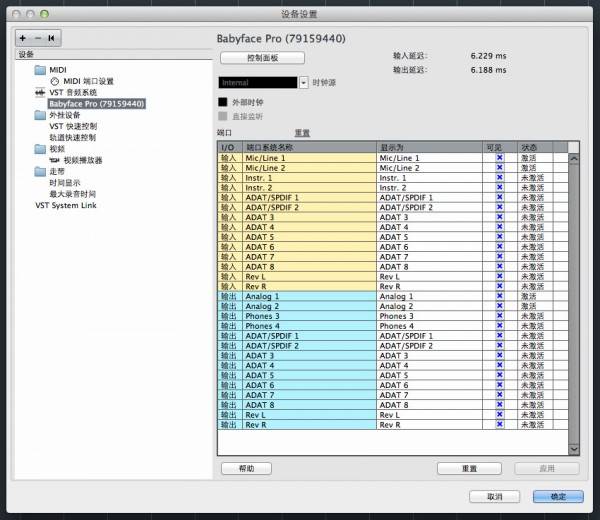Click the 取消 cancel button

click(494, 497)
